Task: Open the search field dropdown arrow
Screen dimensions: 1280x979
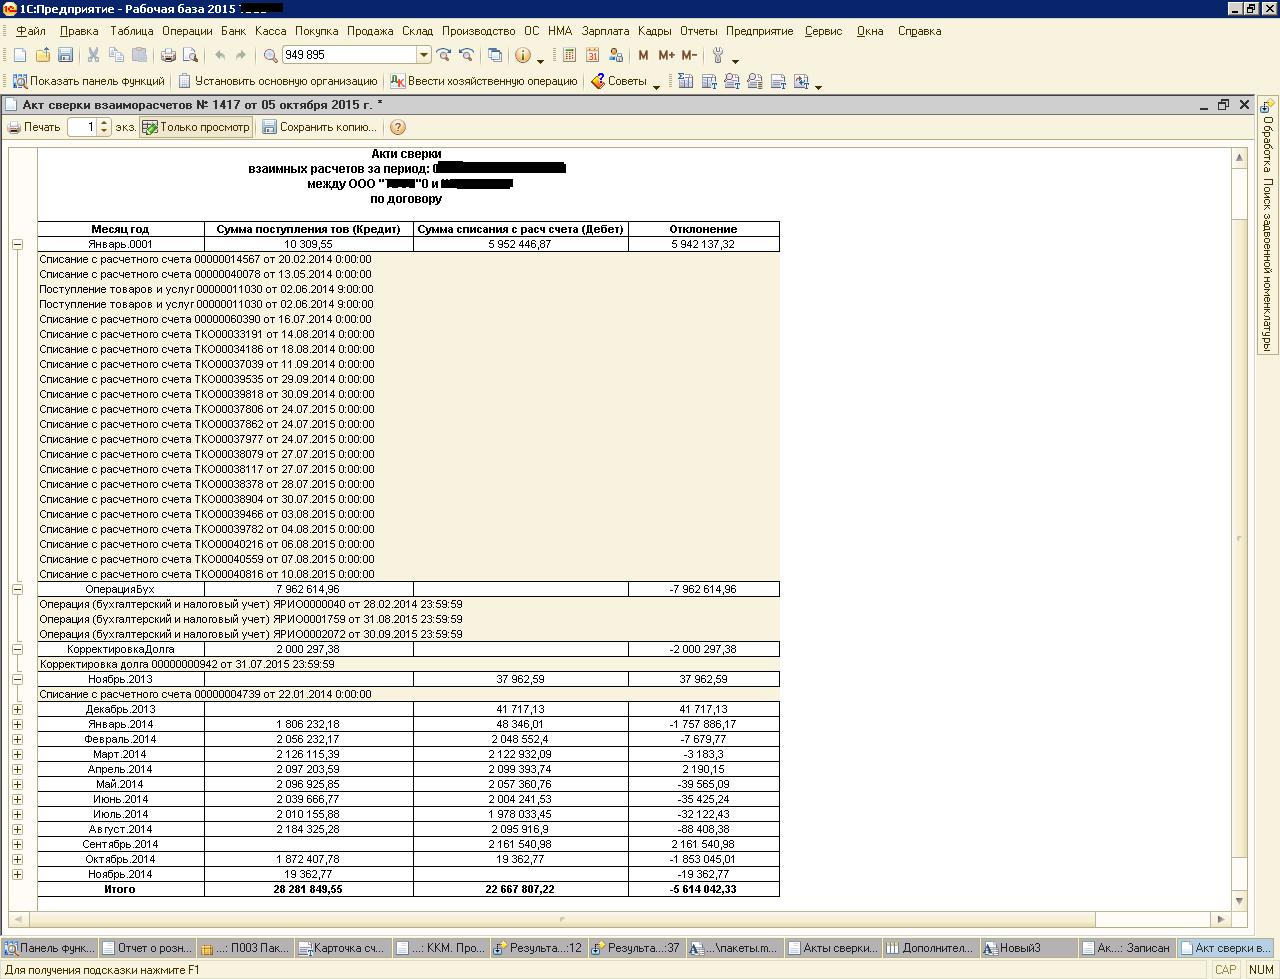Action: coord(424,55)
